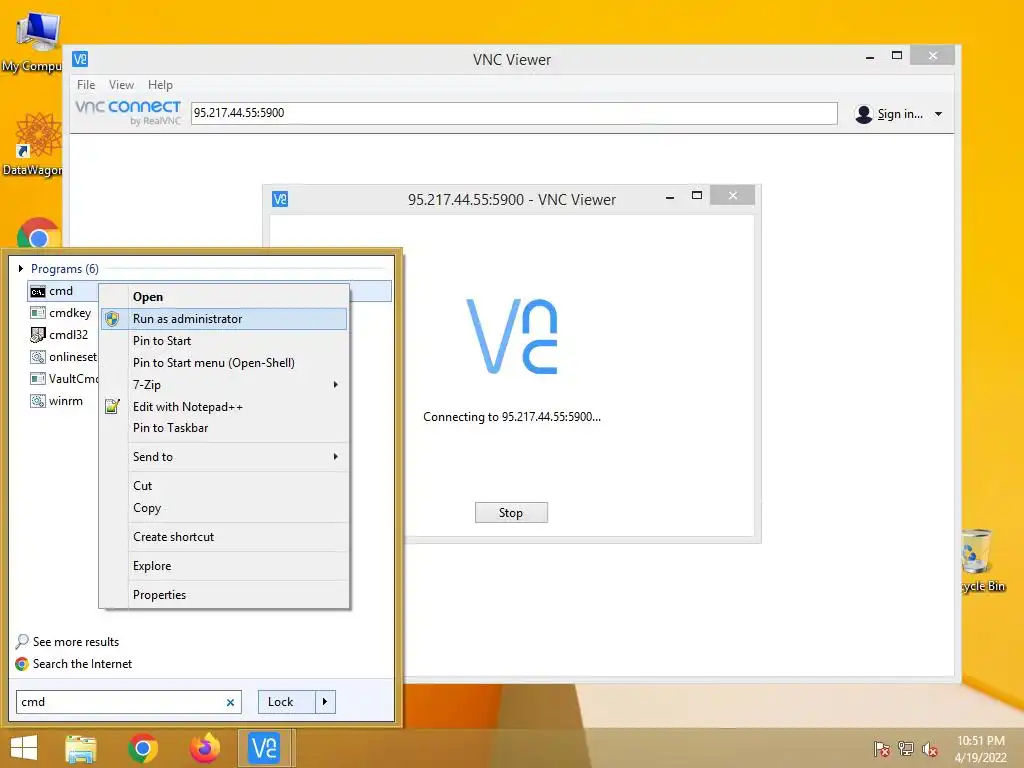Open File Explorer from the taskbar
Viewport: 1024px width, 768px height.
[x=81, y=748]
